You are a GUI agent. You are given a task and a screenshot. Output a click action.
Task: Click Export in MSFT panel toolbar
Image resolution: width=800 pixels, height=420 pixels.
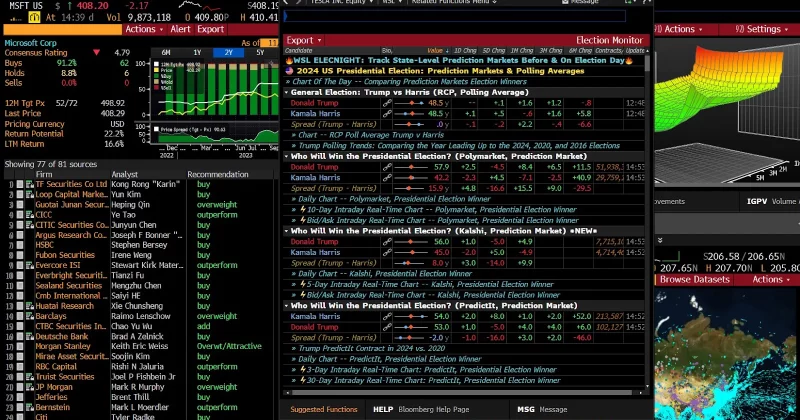[210, 29]
